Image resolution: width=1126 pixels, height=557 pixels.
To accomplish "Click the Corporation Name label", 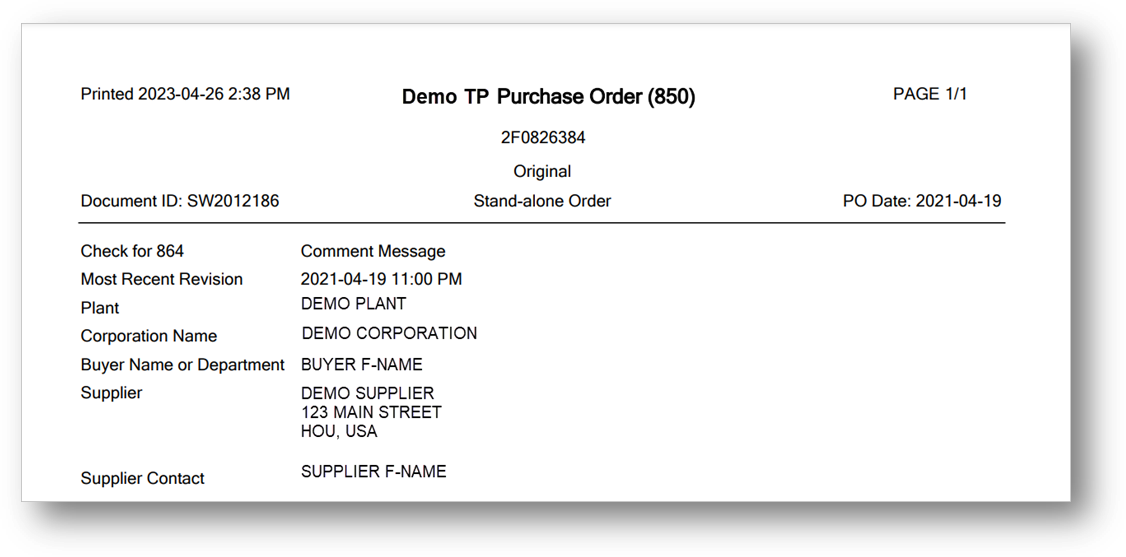I will pos(149,336).
